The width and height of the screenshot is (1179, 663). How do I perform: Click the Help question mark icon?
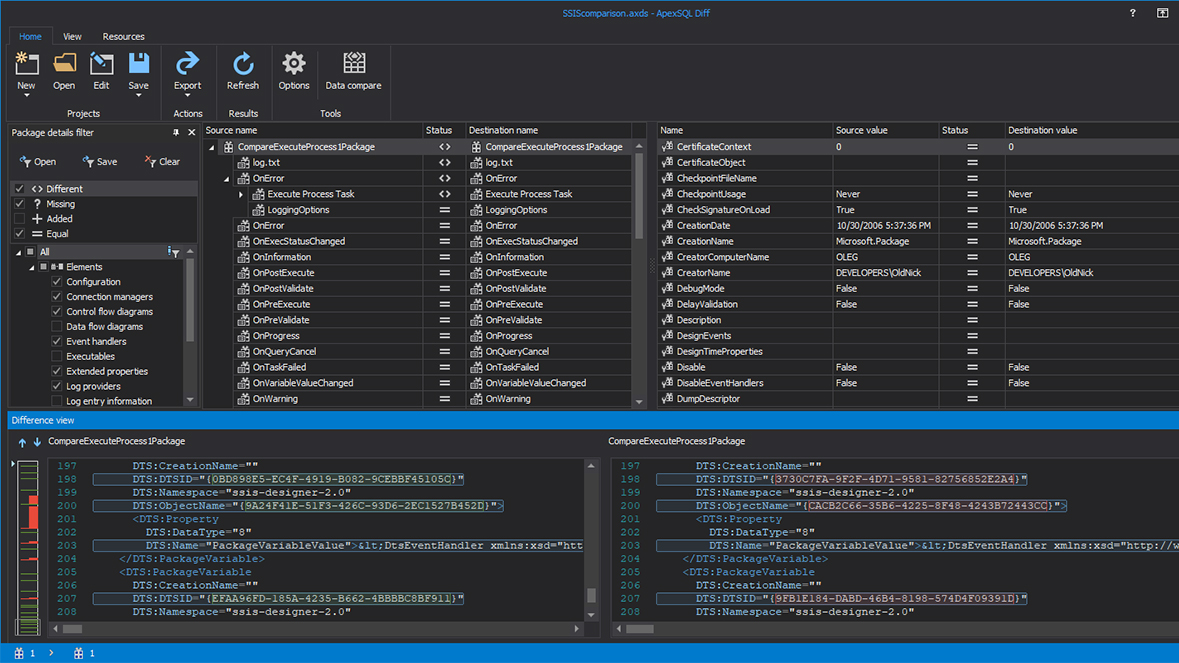coord(1131,13)
